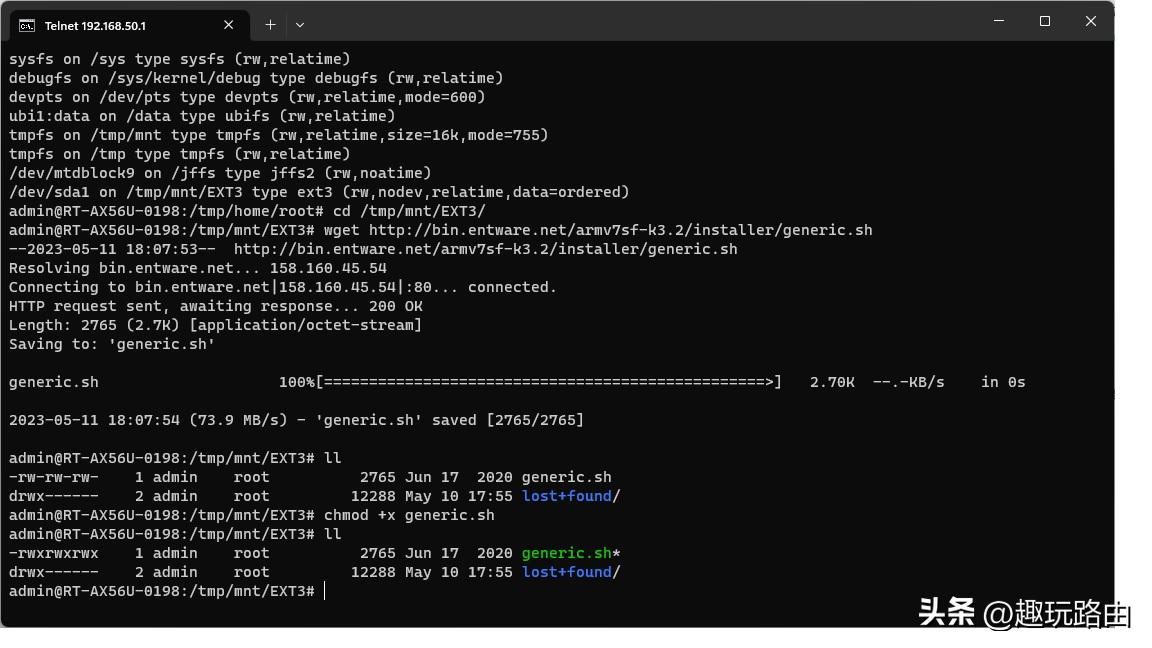
Task: Click the 头条 @趣玩路由 watermark text
Action: click(1024, 613)
